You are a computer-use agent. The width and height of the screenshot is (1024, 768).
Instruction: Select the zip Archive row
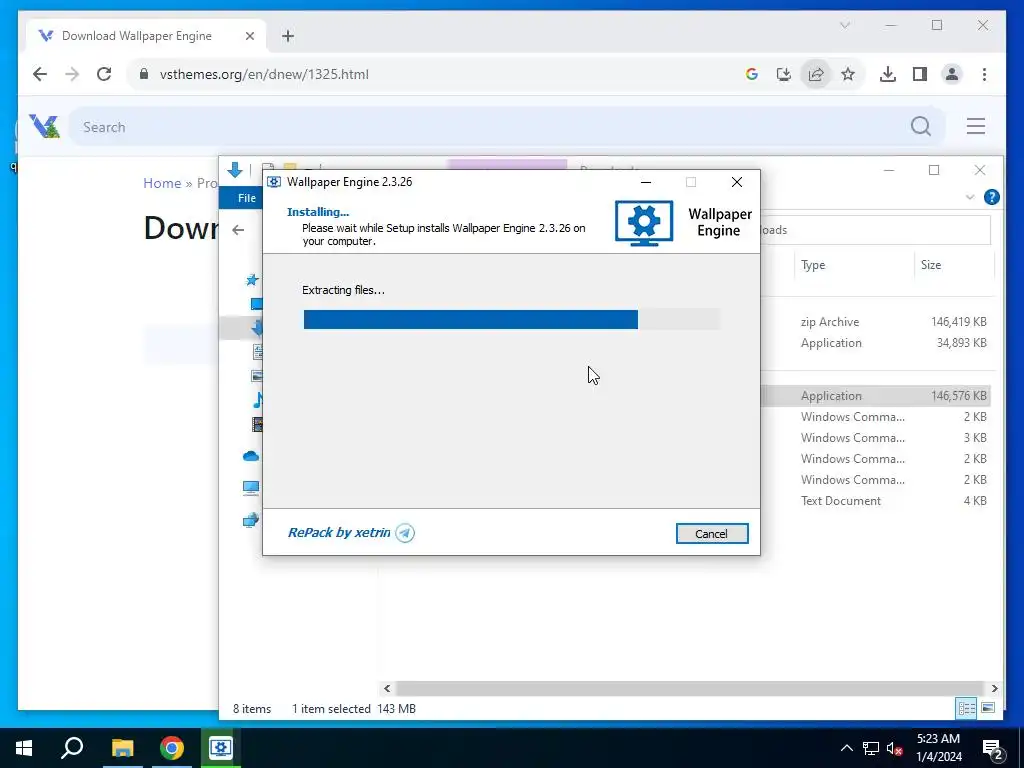point(876,322)
